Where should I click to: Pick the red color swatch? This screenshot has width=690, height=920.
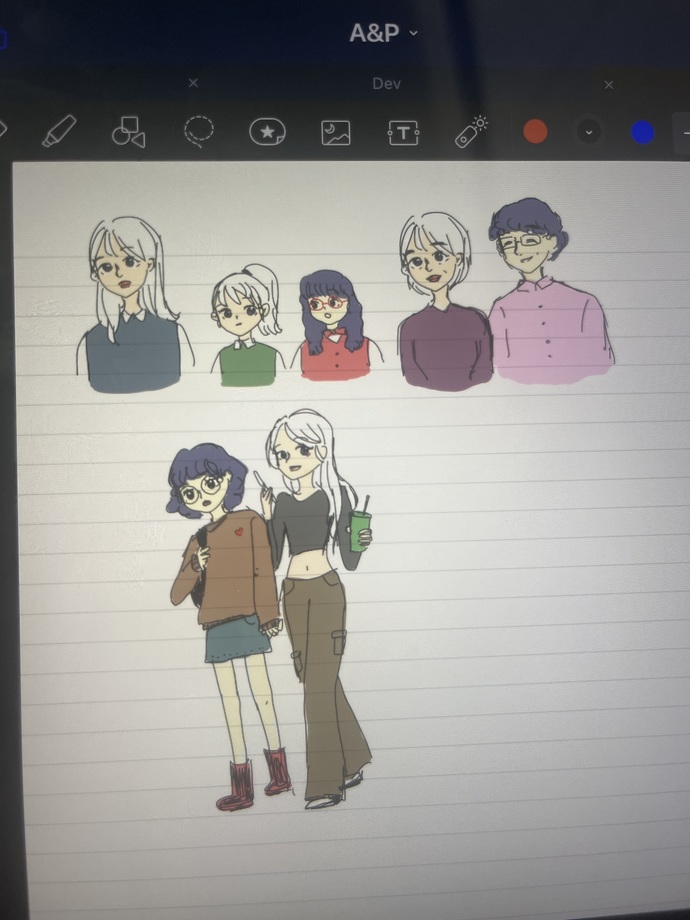[535, 131]
